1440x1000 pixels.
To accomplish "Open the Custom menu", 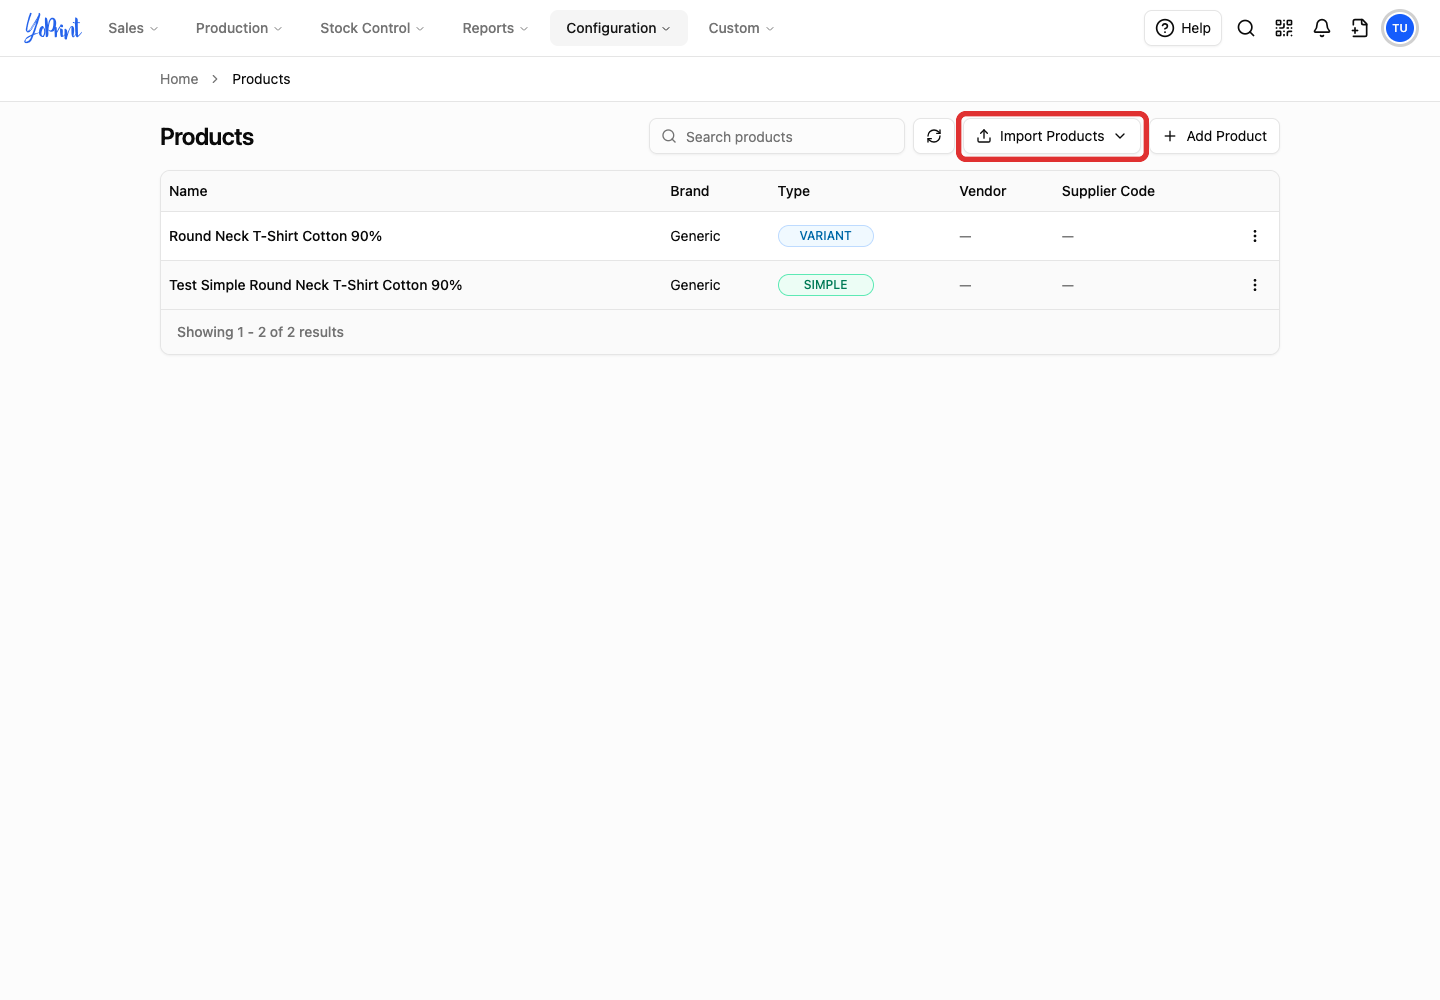I will click(741, 28).
